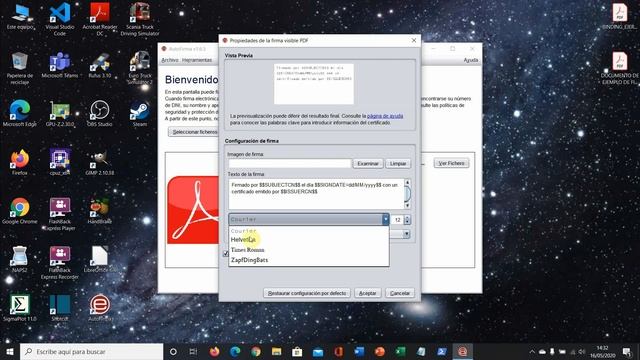The image size is (640, 360).
Task: Select Scania Truck Driving Simulator icon
Action: pos(140,18)
